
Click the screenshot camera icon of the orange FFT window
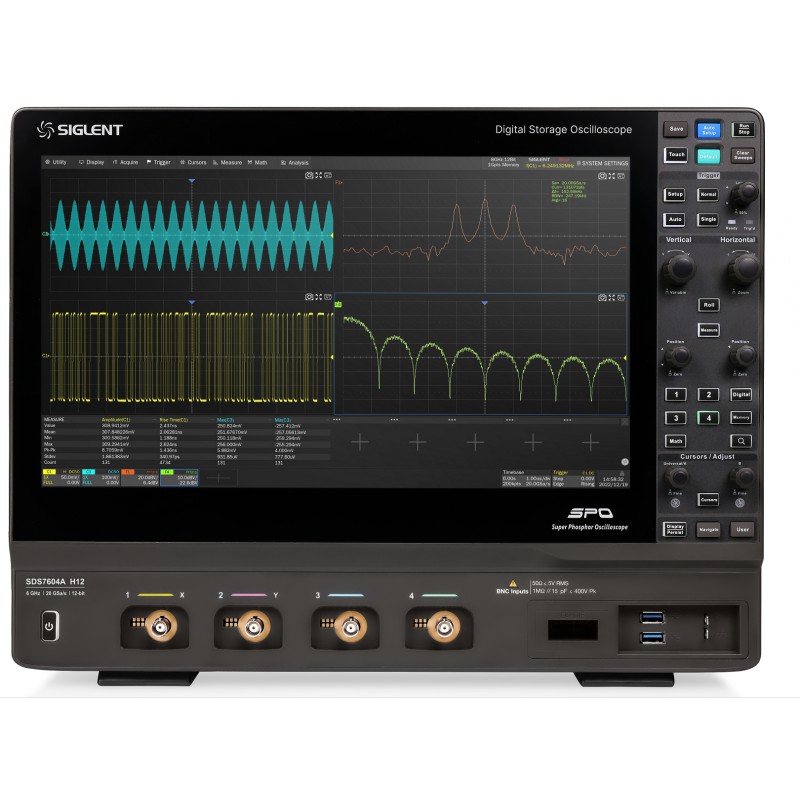(x=602, y=176)
